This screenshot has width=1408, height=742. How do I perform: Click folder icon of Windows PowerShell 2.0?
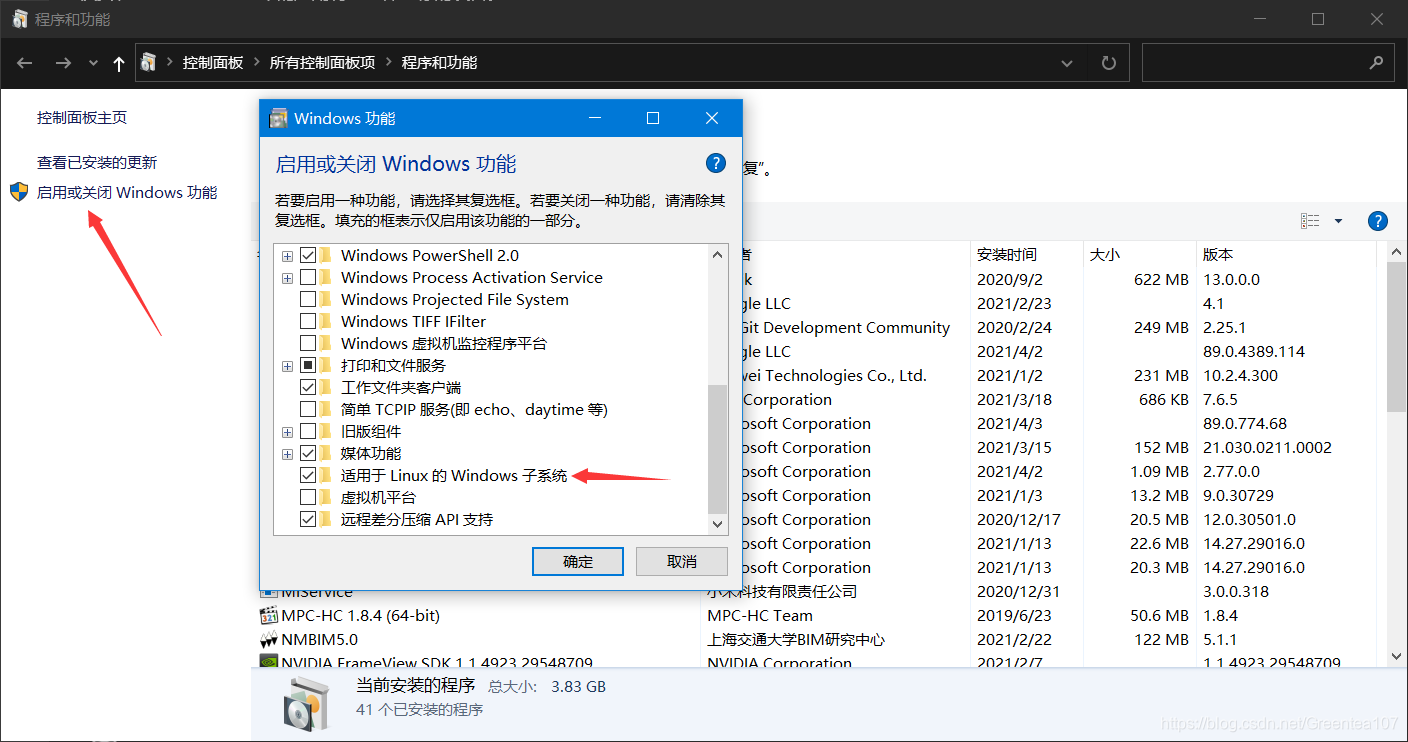pos(325,255)
